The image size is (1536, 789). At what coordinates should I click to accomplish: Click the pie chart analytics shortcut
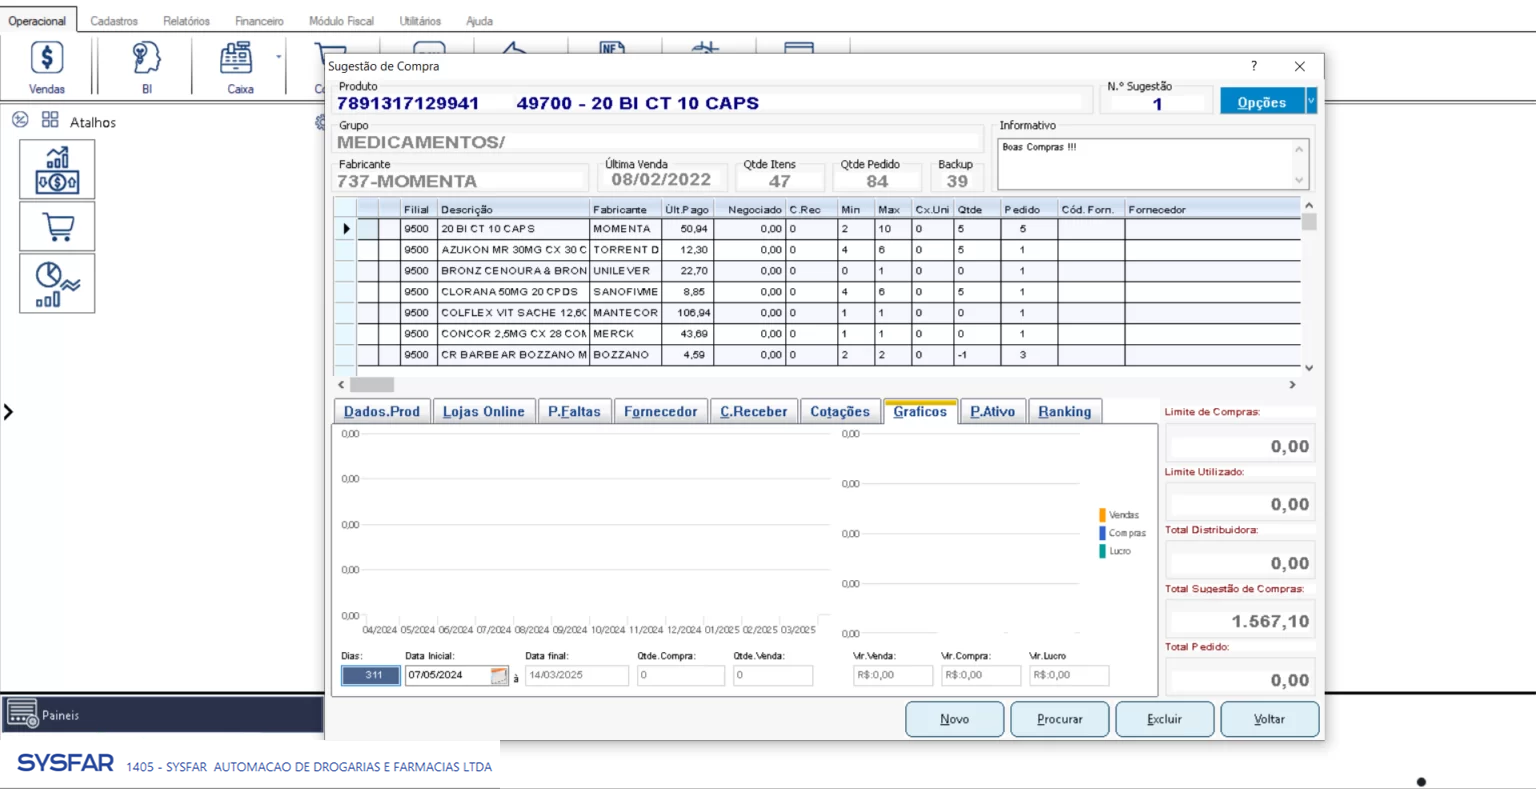57,284
